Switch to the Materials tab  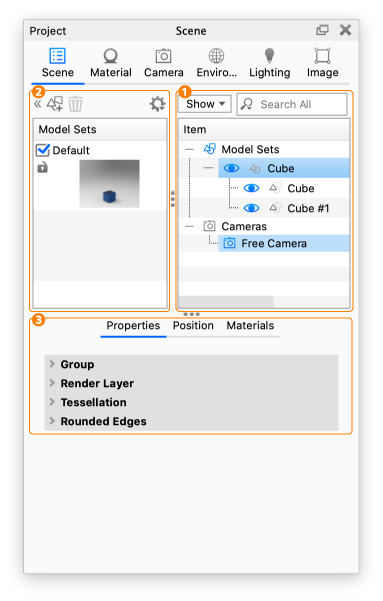click(250, 325)
